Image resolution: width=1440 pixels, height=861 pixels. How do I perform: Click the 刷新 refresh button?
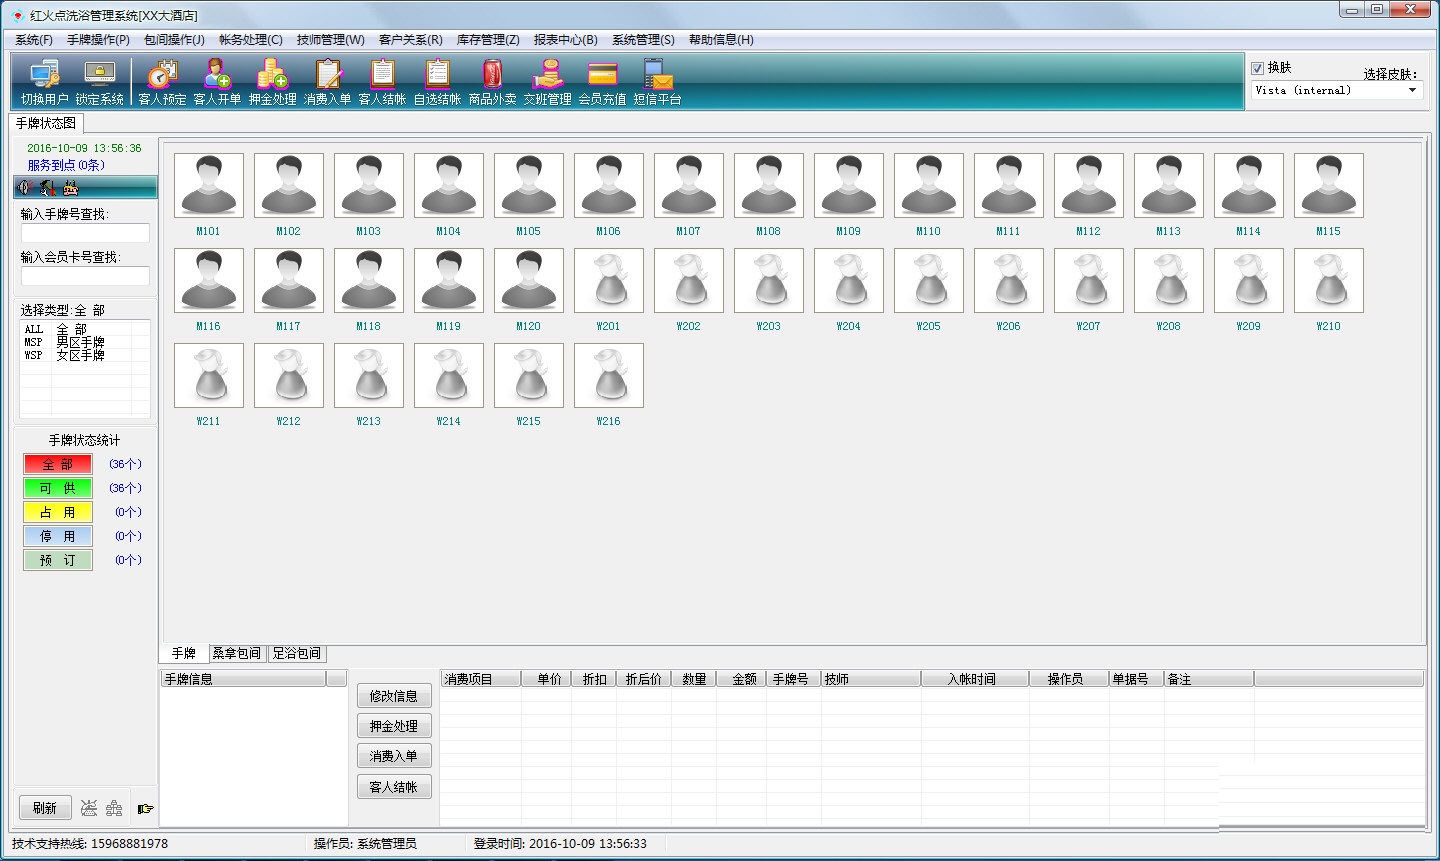(x=45, y=808)
